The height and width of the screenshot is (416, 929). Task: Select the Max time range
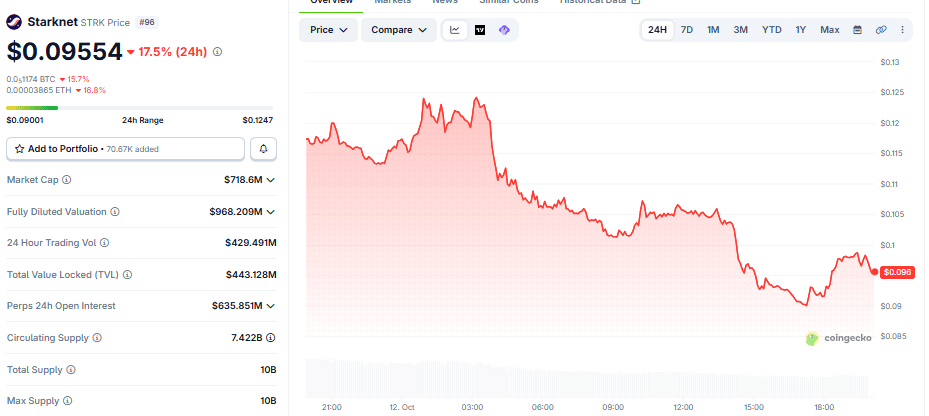point(829,30)
